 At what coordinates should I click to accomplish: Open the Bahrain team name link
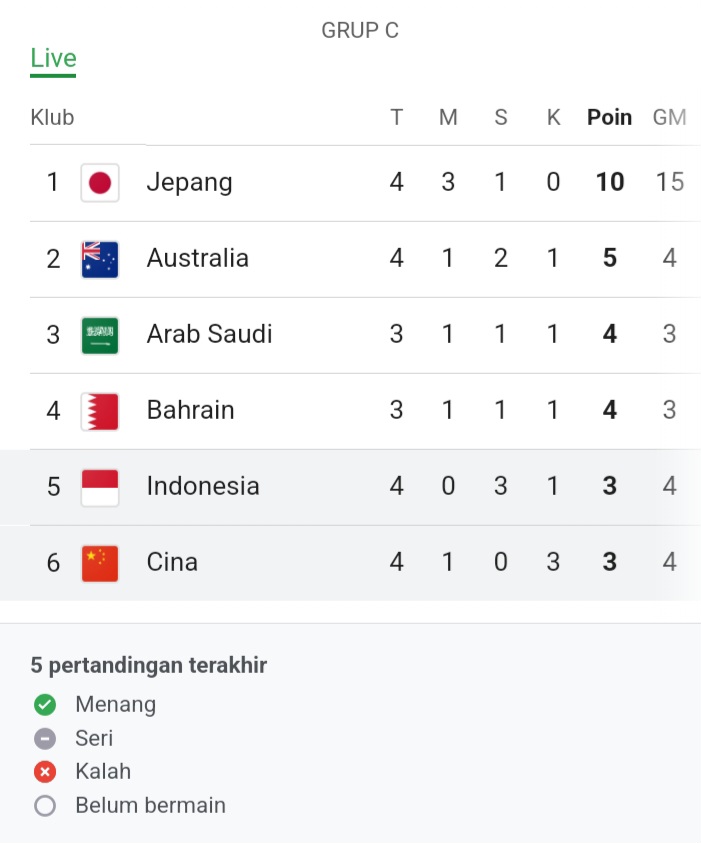190,410
